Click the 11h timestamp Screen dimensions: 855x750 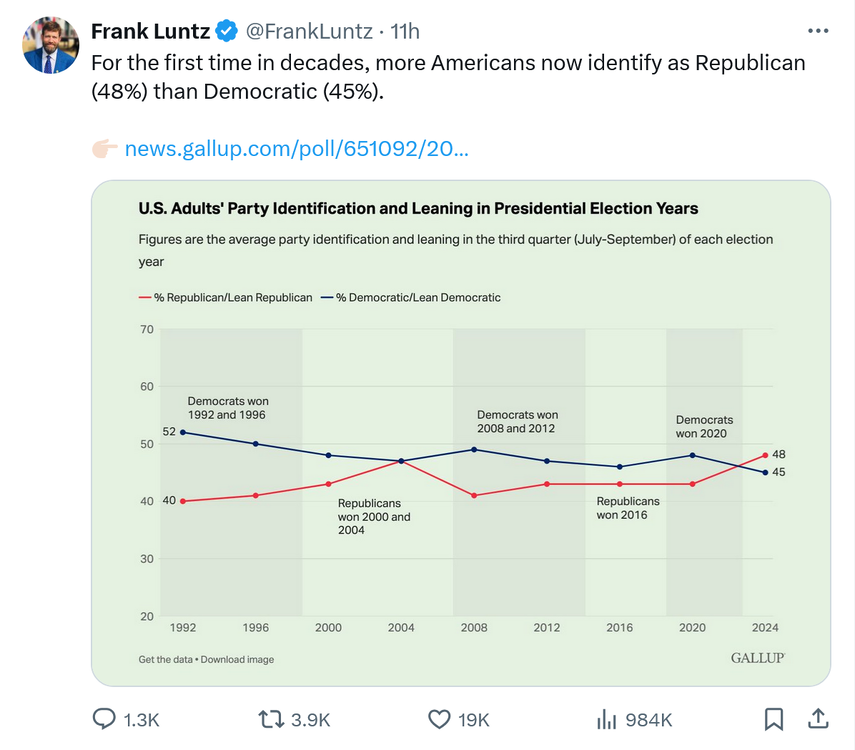pyautogui.click(x=406, y=32)
